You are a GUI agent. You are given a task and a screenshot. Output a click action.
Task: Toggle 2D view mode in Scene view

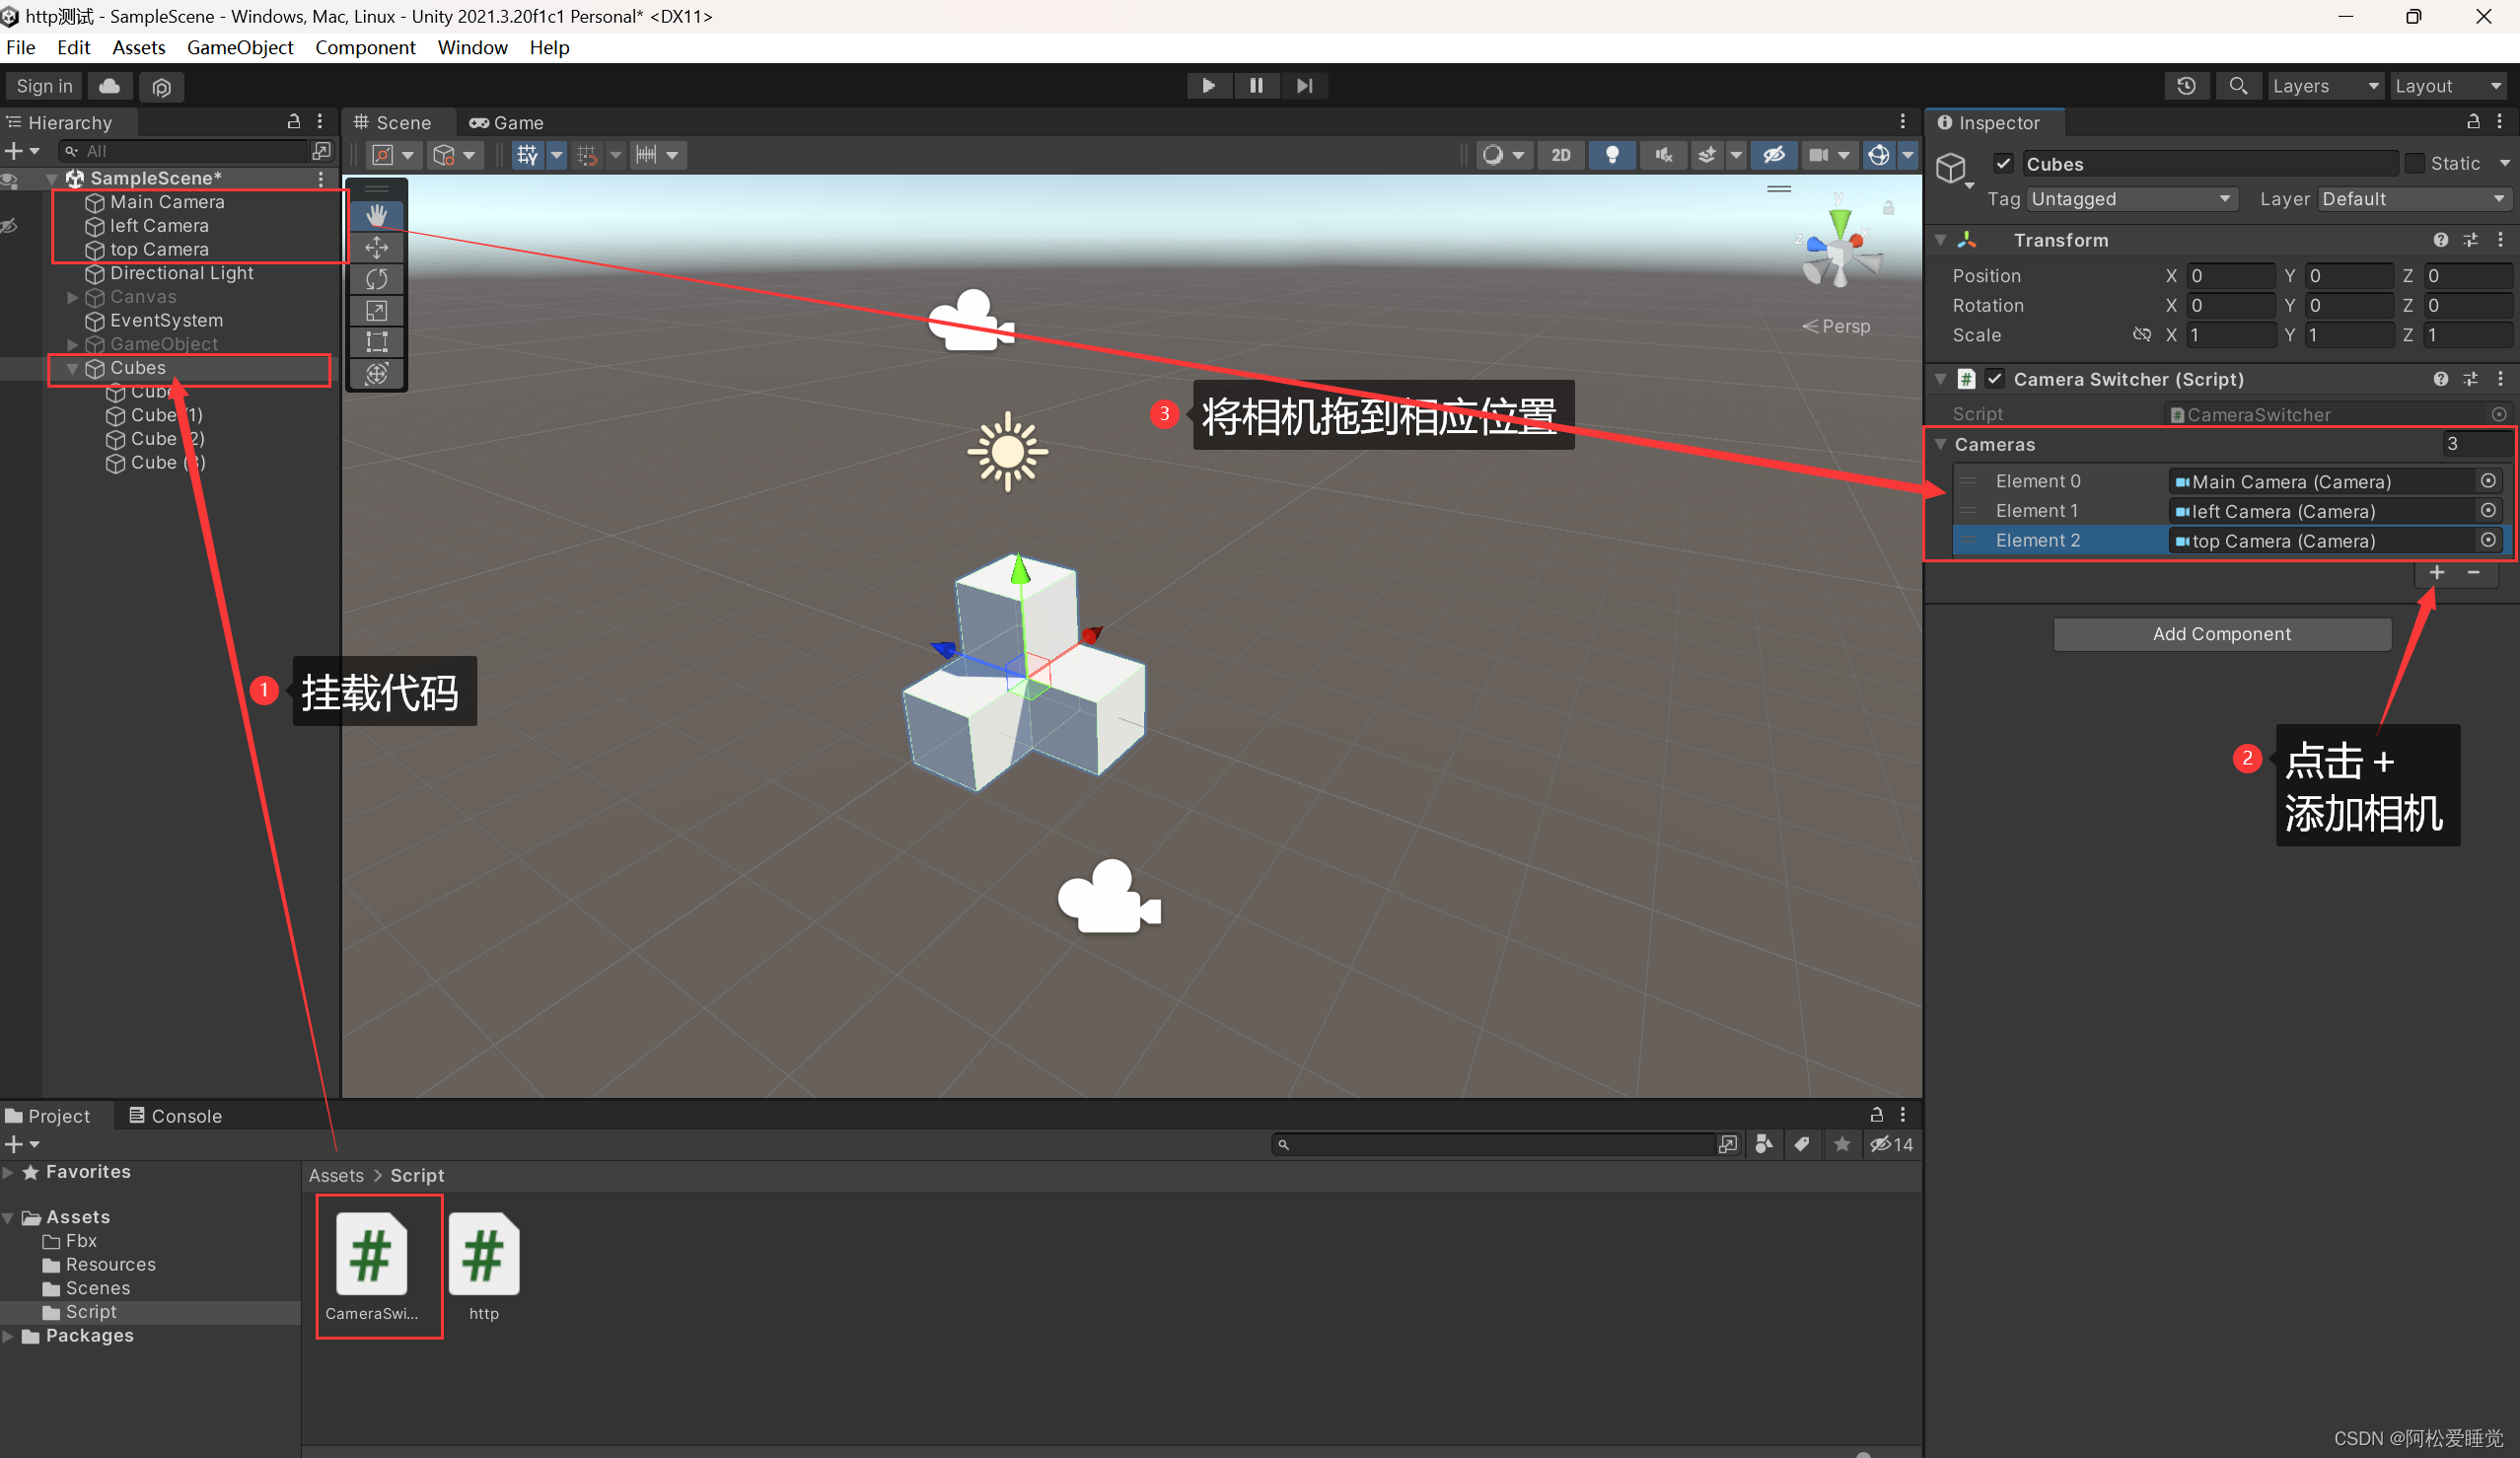click(1561, 155)
